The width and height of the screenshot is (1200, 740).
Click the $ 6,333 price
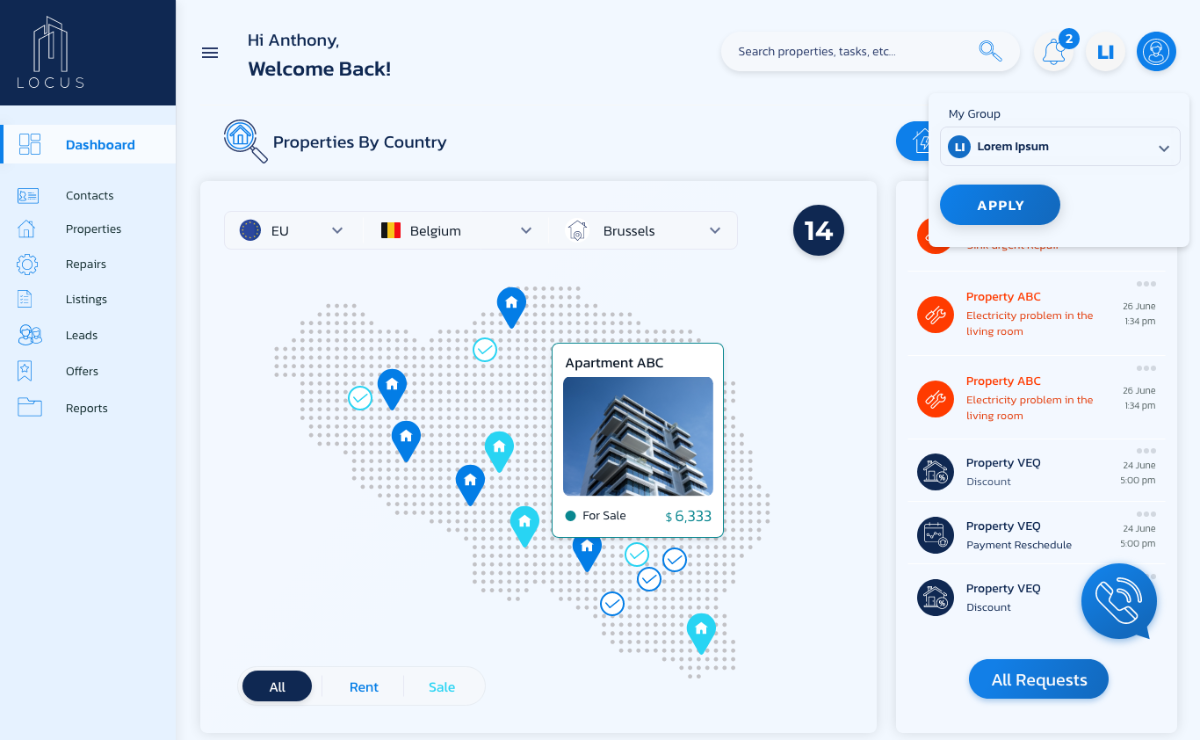(x=688, y=516)
